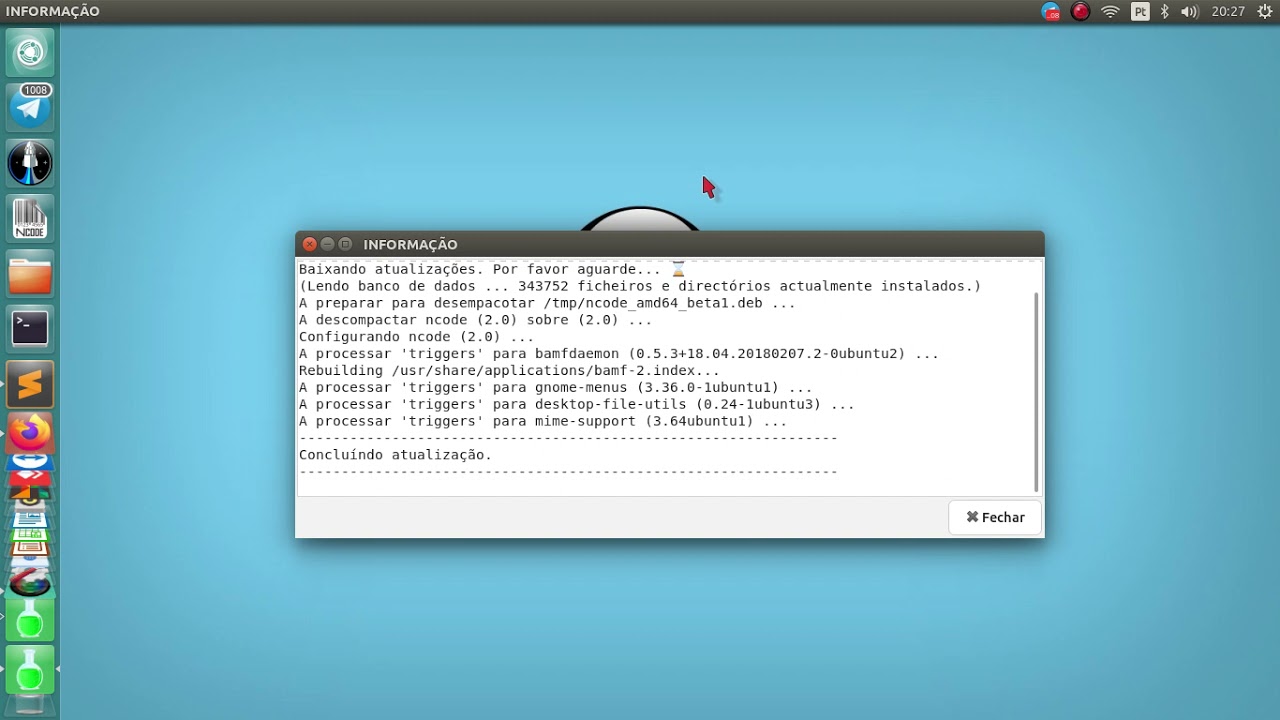Click the line mentioning gnome-menus
Viewport: 1280px width, 720px height.
pos(555,388)
